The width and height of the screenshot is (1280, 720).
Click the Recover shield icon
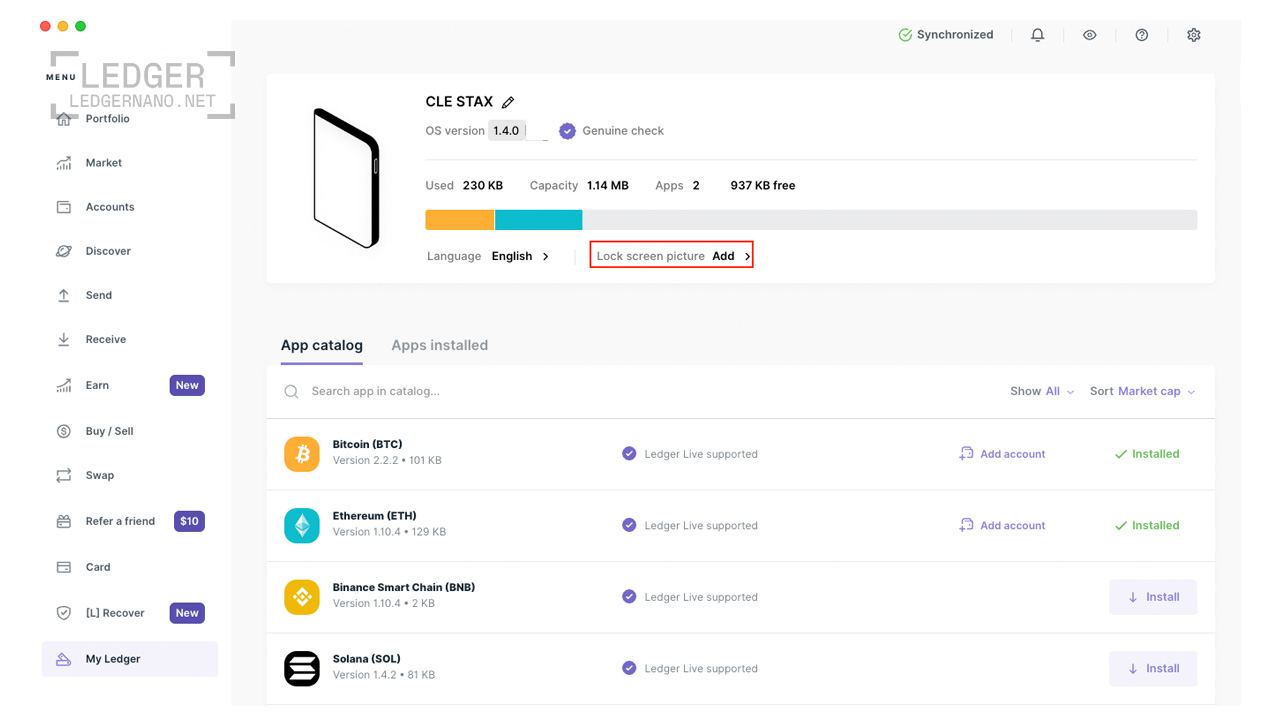pos(64,613)
